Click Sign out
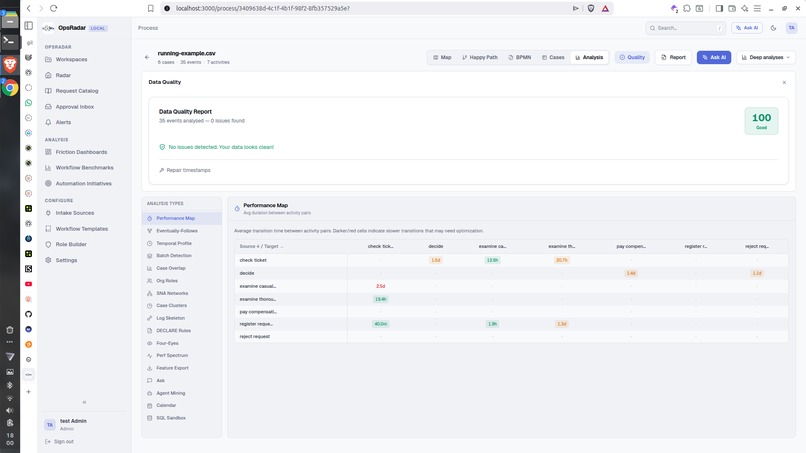Image resolution: width=806 pixels, height=453 pixels. (59, 442)
